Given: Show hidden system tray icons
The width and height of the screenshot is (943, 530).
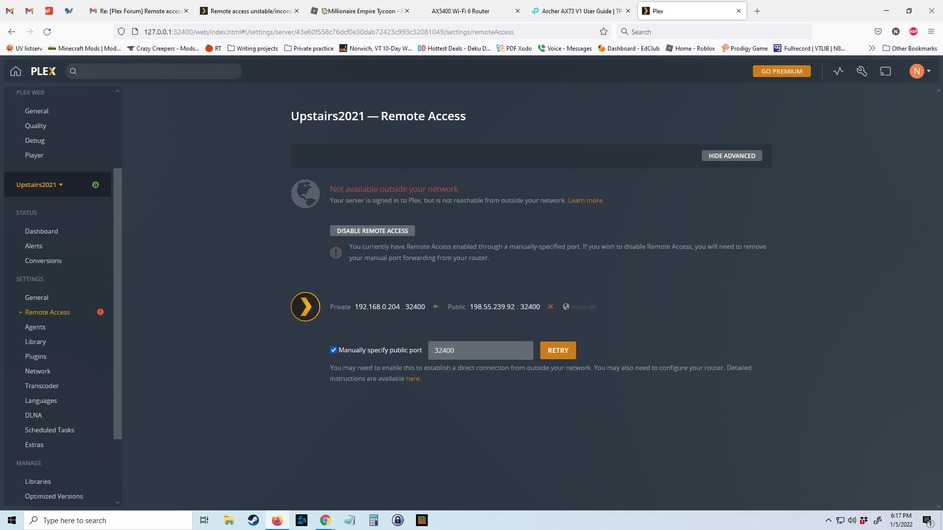Looking at the screenshot, I should (828, 520).
